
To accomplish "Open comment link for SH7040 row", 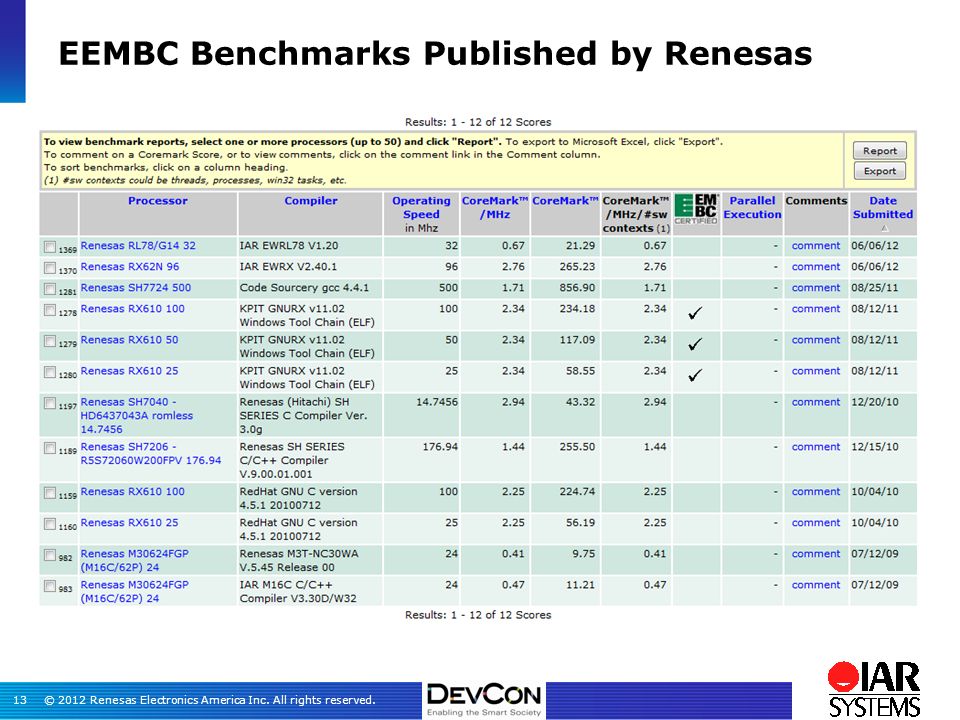I will [816, 402].
